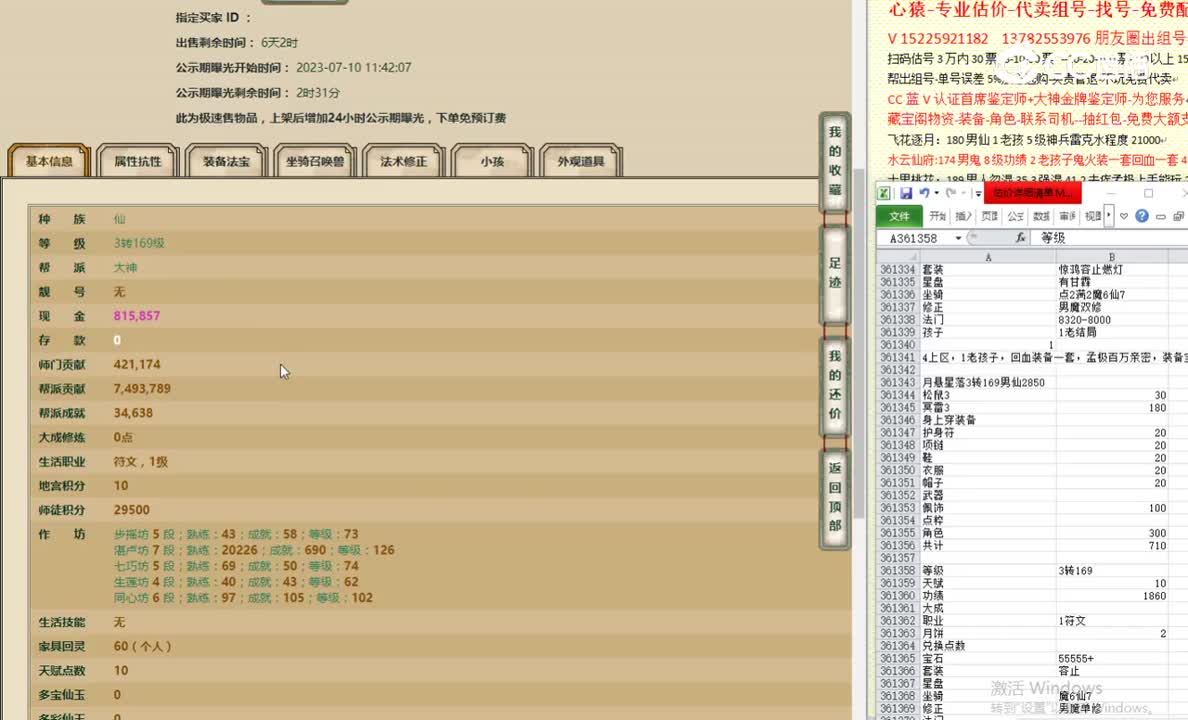Switch to the 页面 layout ribbon tab
This screenshot has height=720, width=1188.
pos(989,216)
